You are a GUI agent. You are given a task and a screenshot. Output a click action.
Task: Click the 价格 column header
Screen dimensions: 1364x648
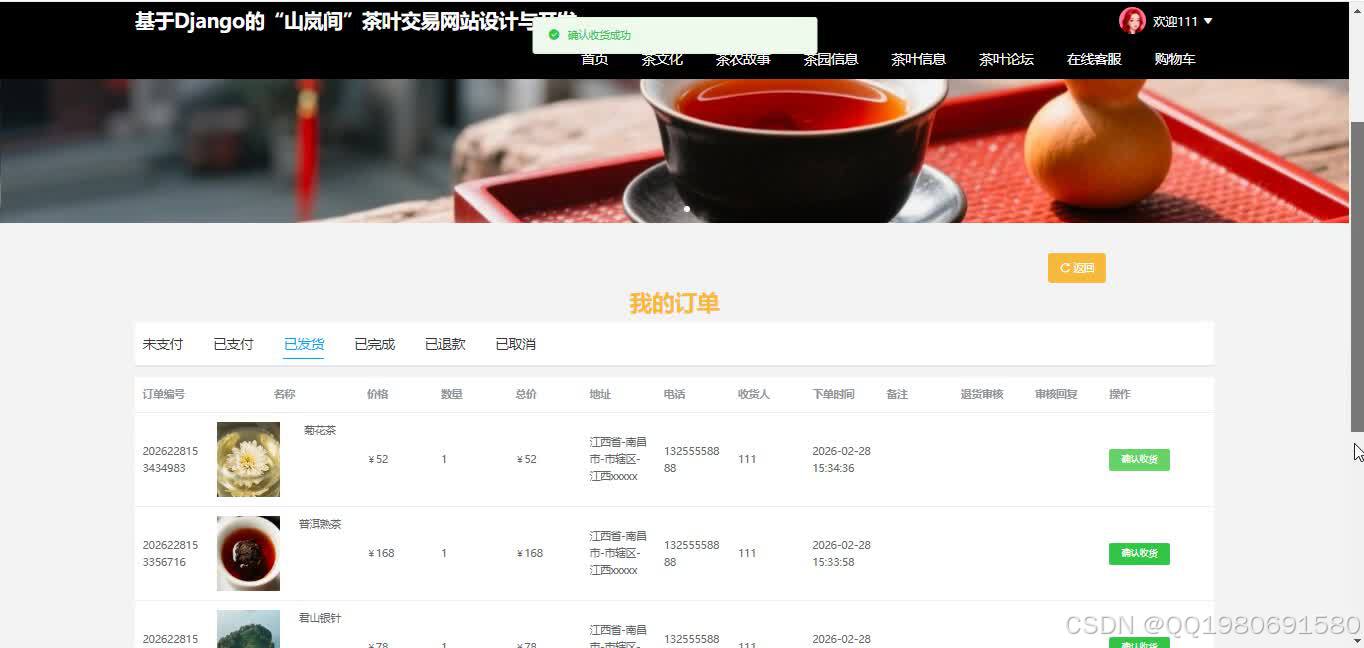[x=378, y=394]
